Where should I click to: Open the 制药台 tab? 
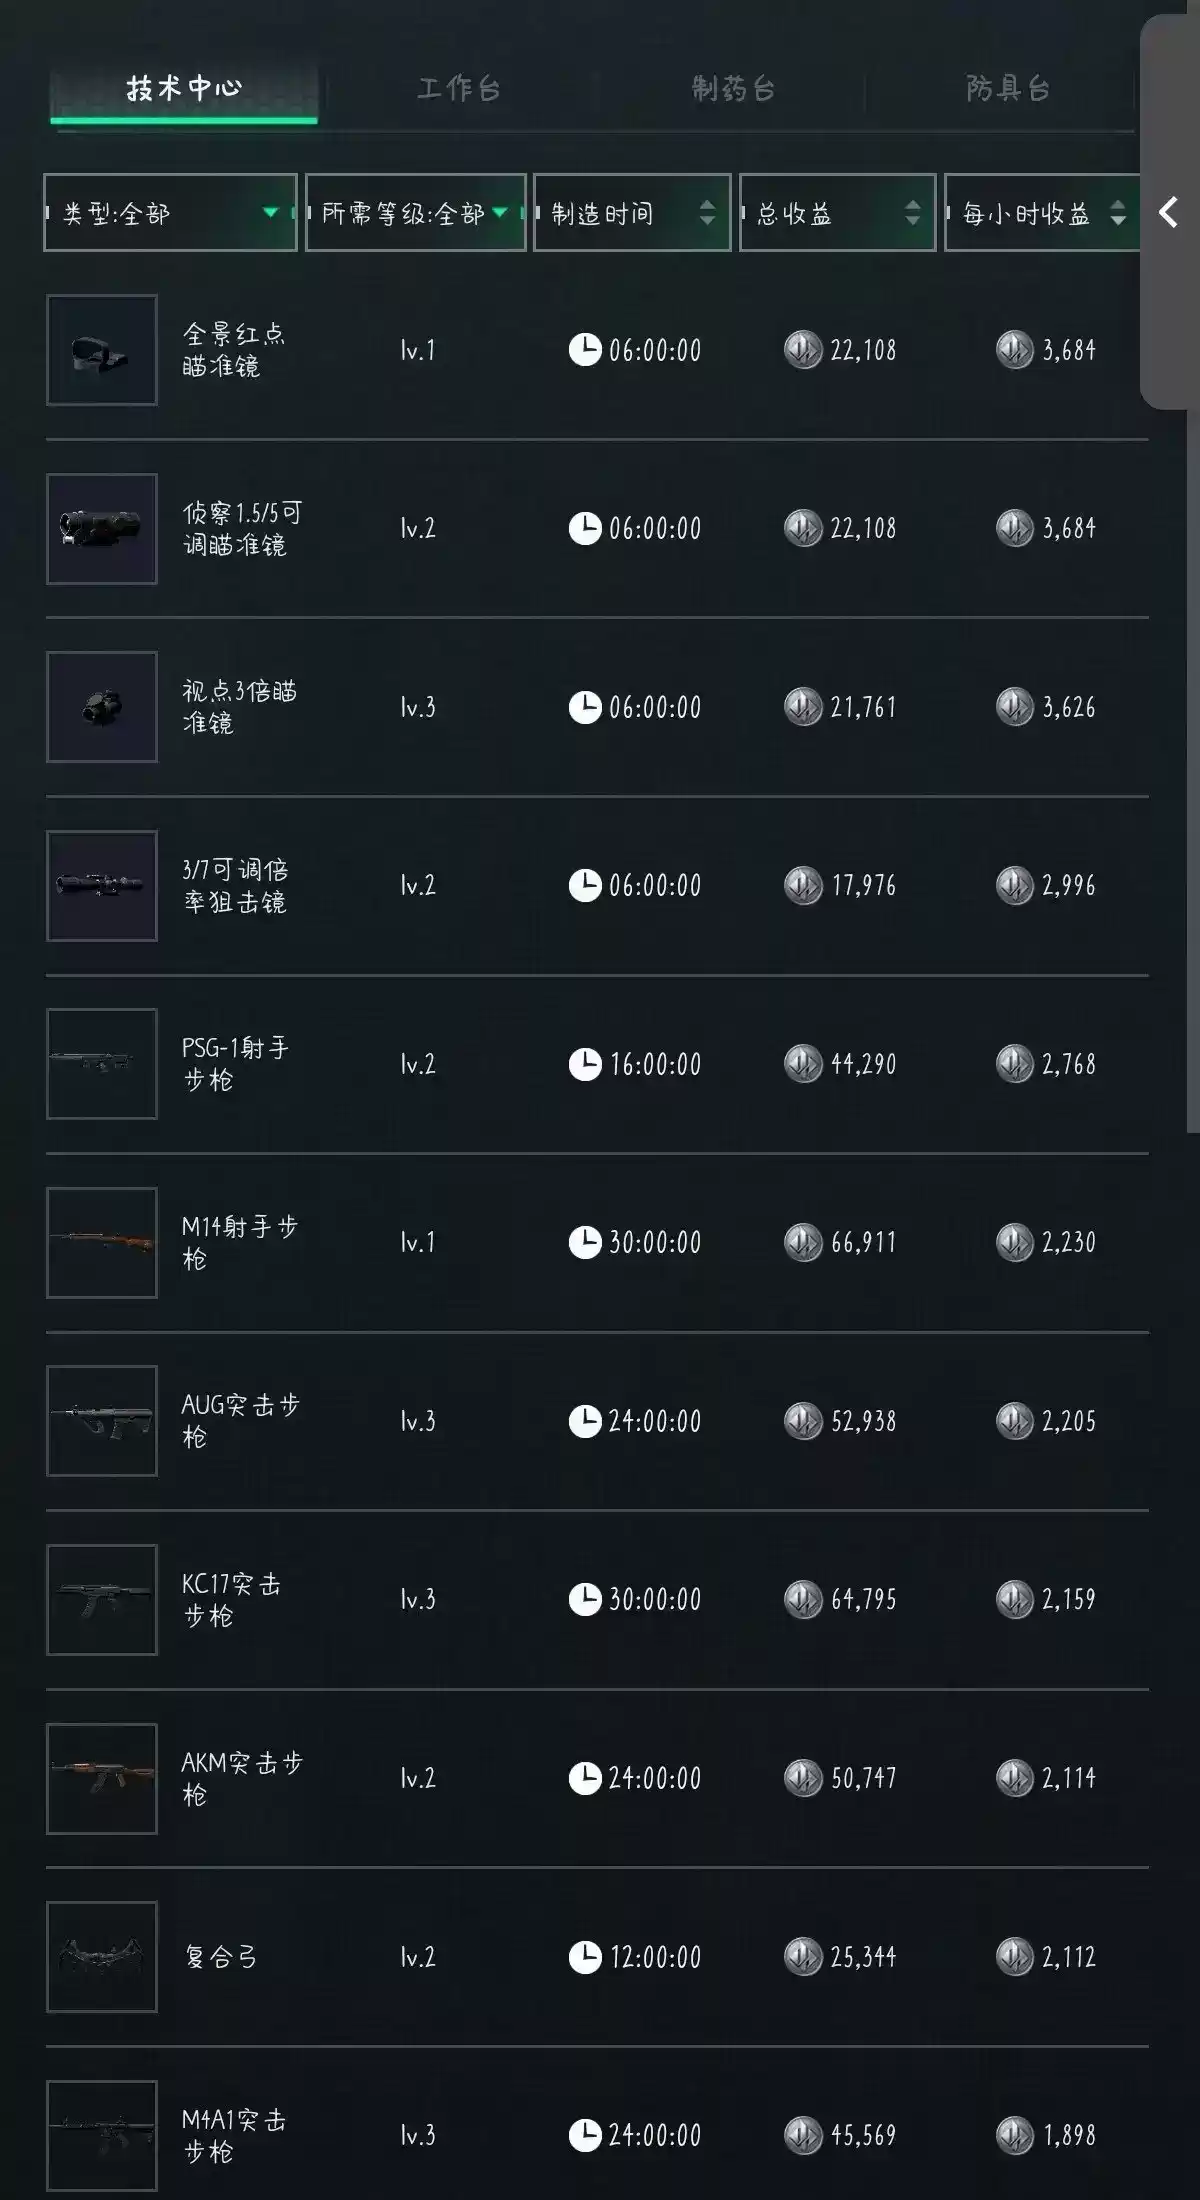pyautogui.click(x=733, y=89)
